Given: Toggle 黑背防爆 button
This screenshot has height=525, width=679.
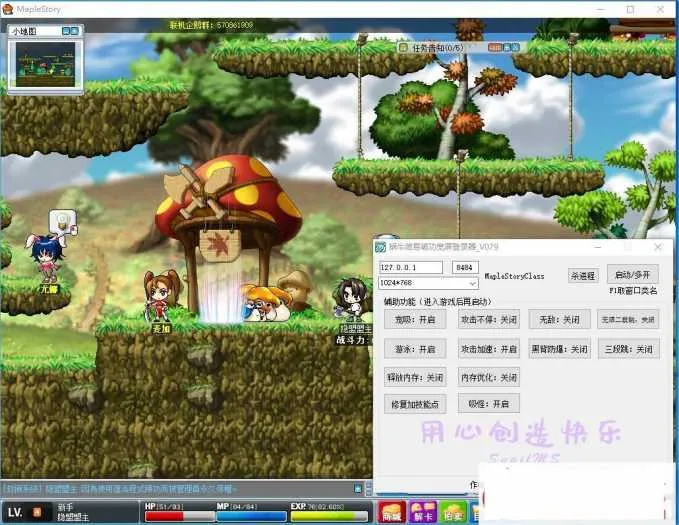Looking at the screenshot, I should pyautogui.click(x=559, y=349).
